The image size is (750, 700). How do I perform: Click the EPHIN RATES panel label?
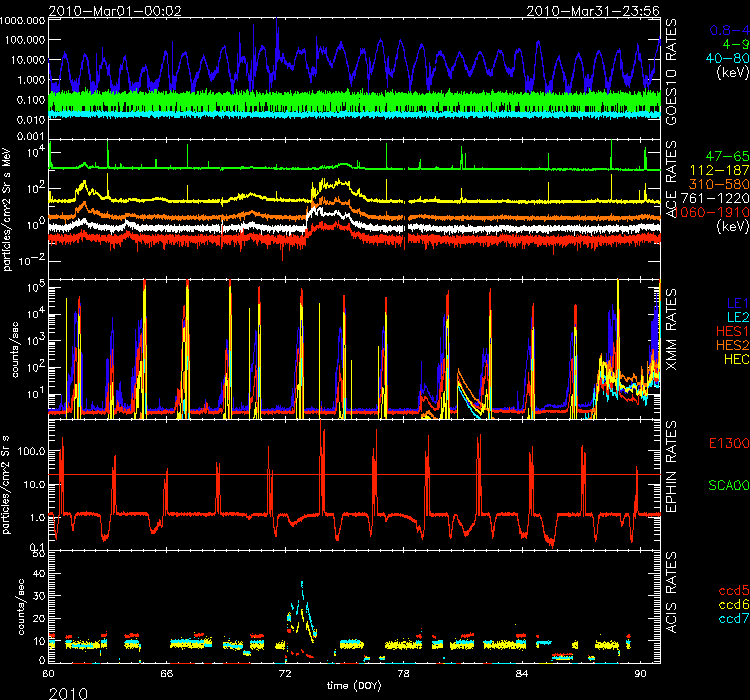[x=672, y=467]
